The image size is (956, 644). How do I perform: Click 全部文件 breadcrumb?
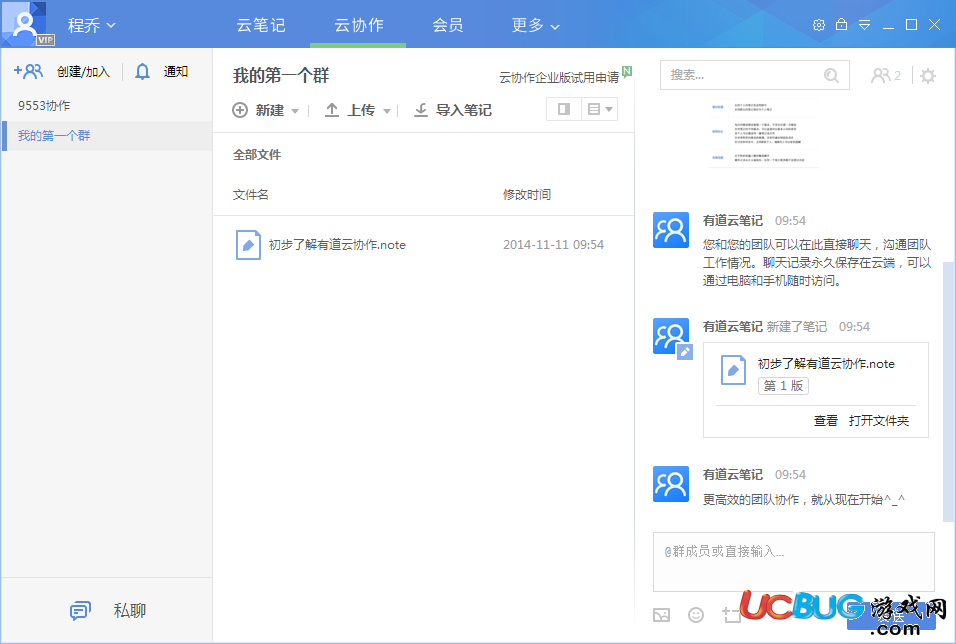coord(257,154)
